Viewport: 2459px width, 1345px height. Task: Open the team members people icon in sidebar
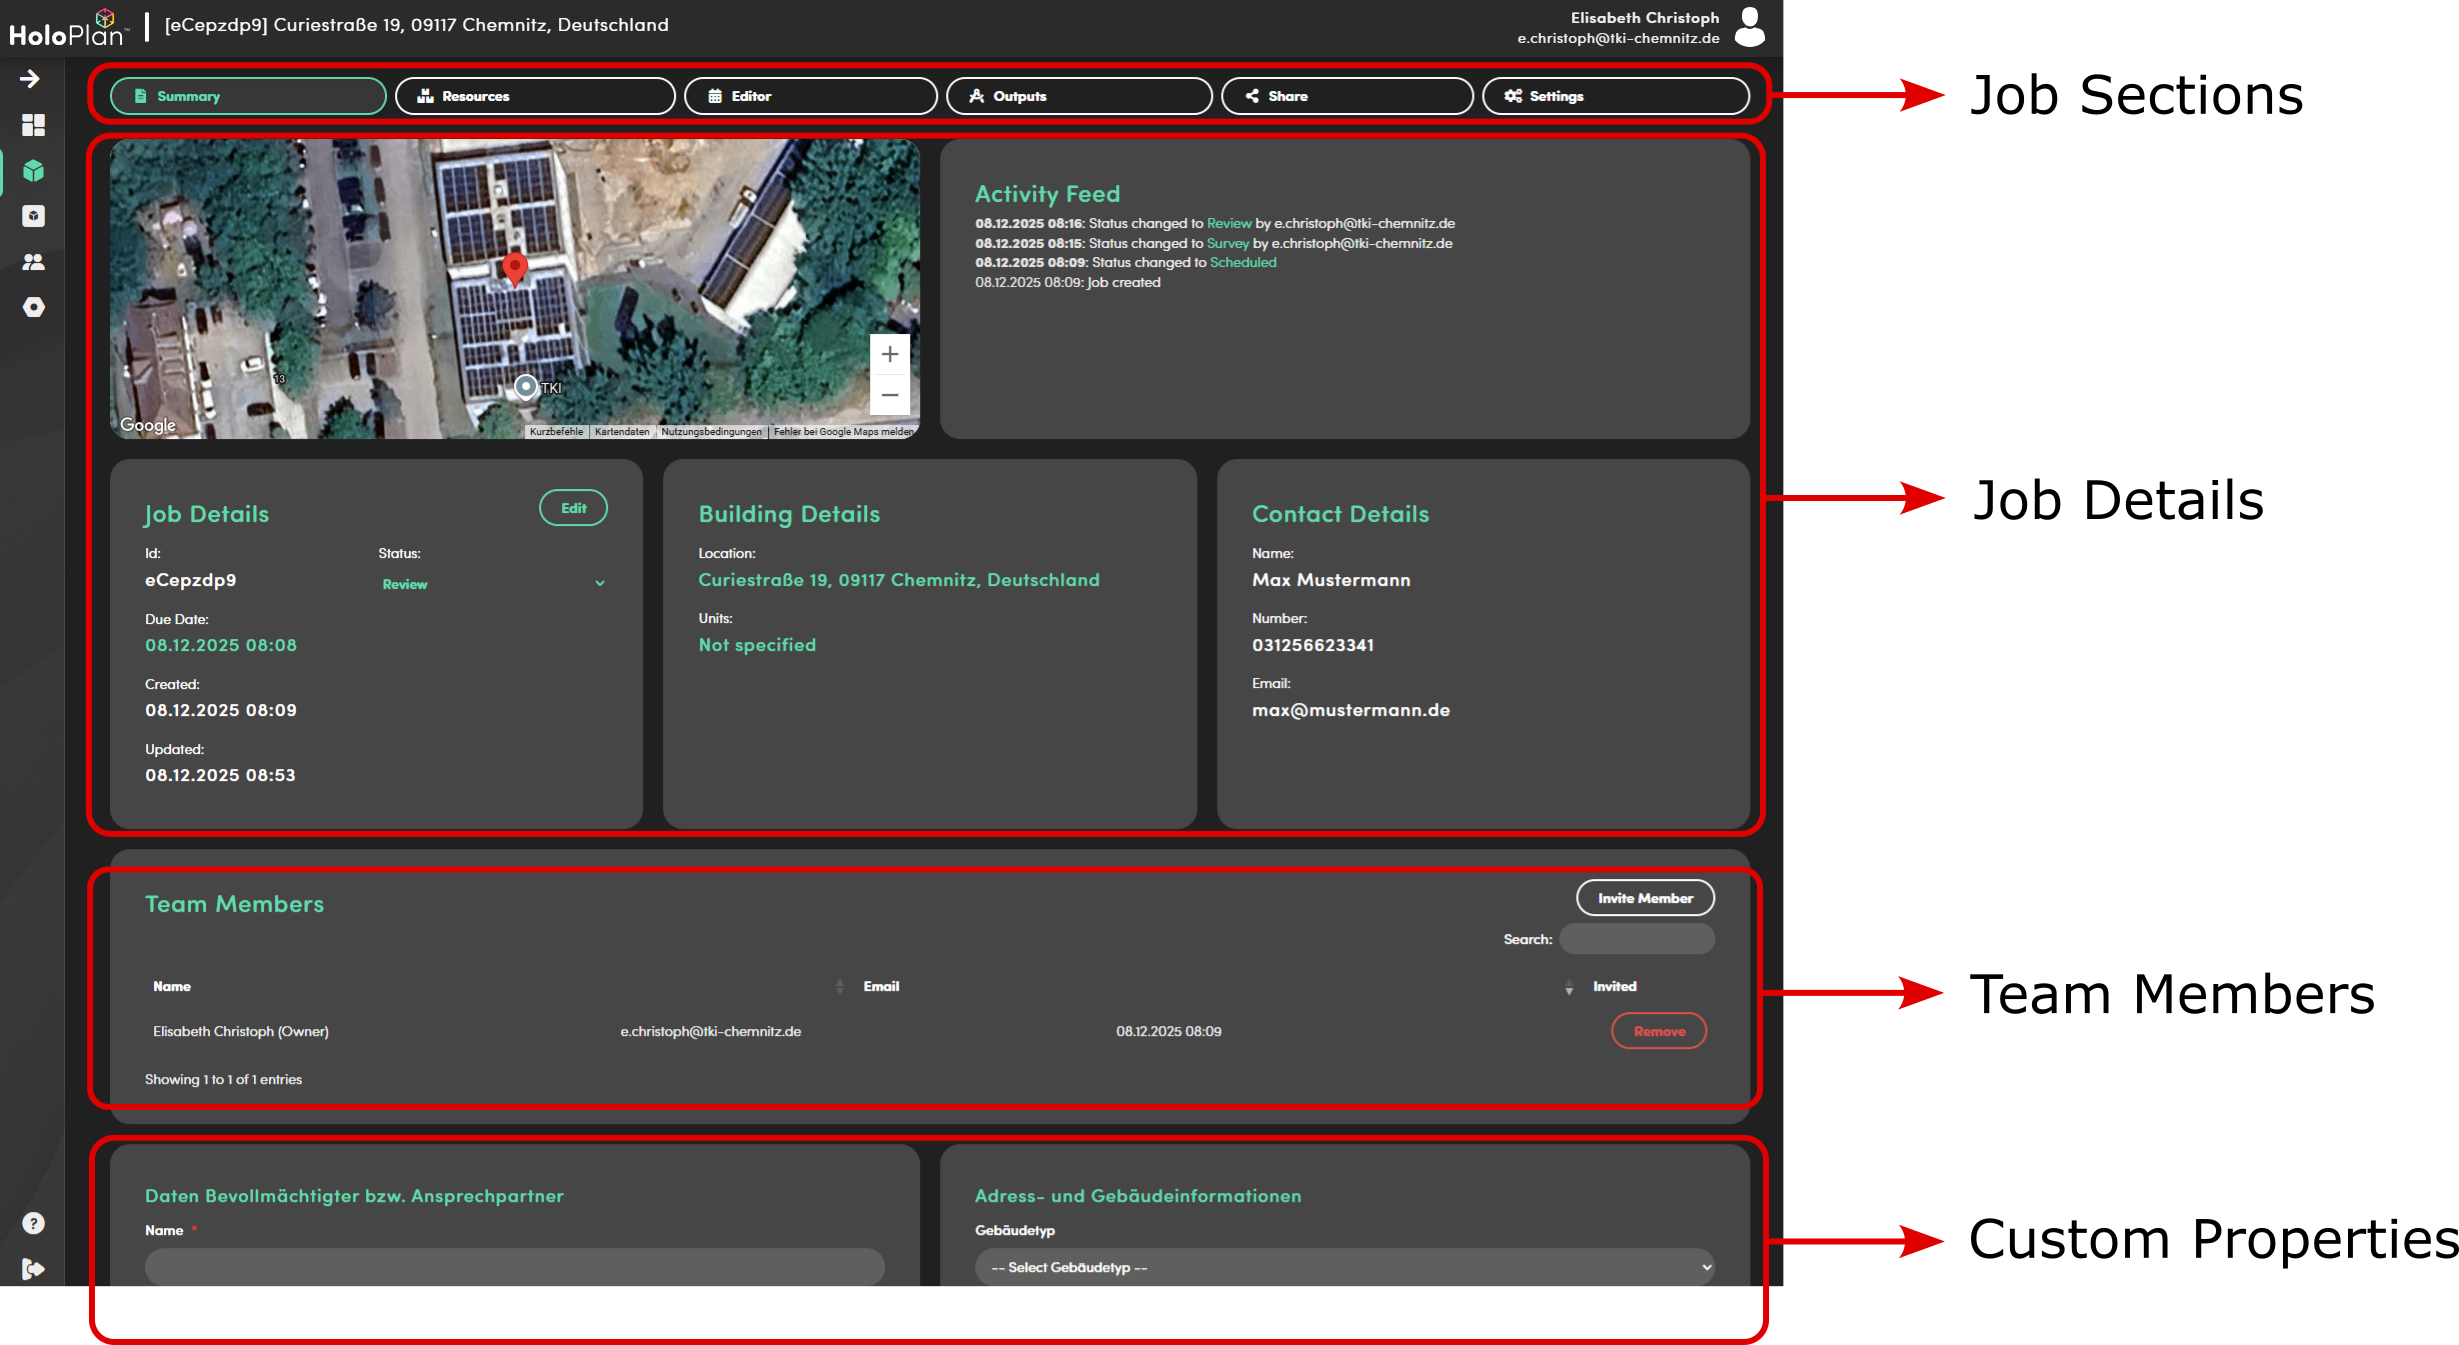click(x=33, y=262)
